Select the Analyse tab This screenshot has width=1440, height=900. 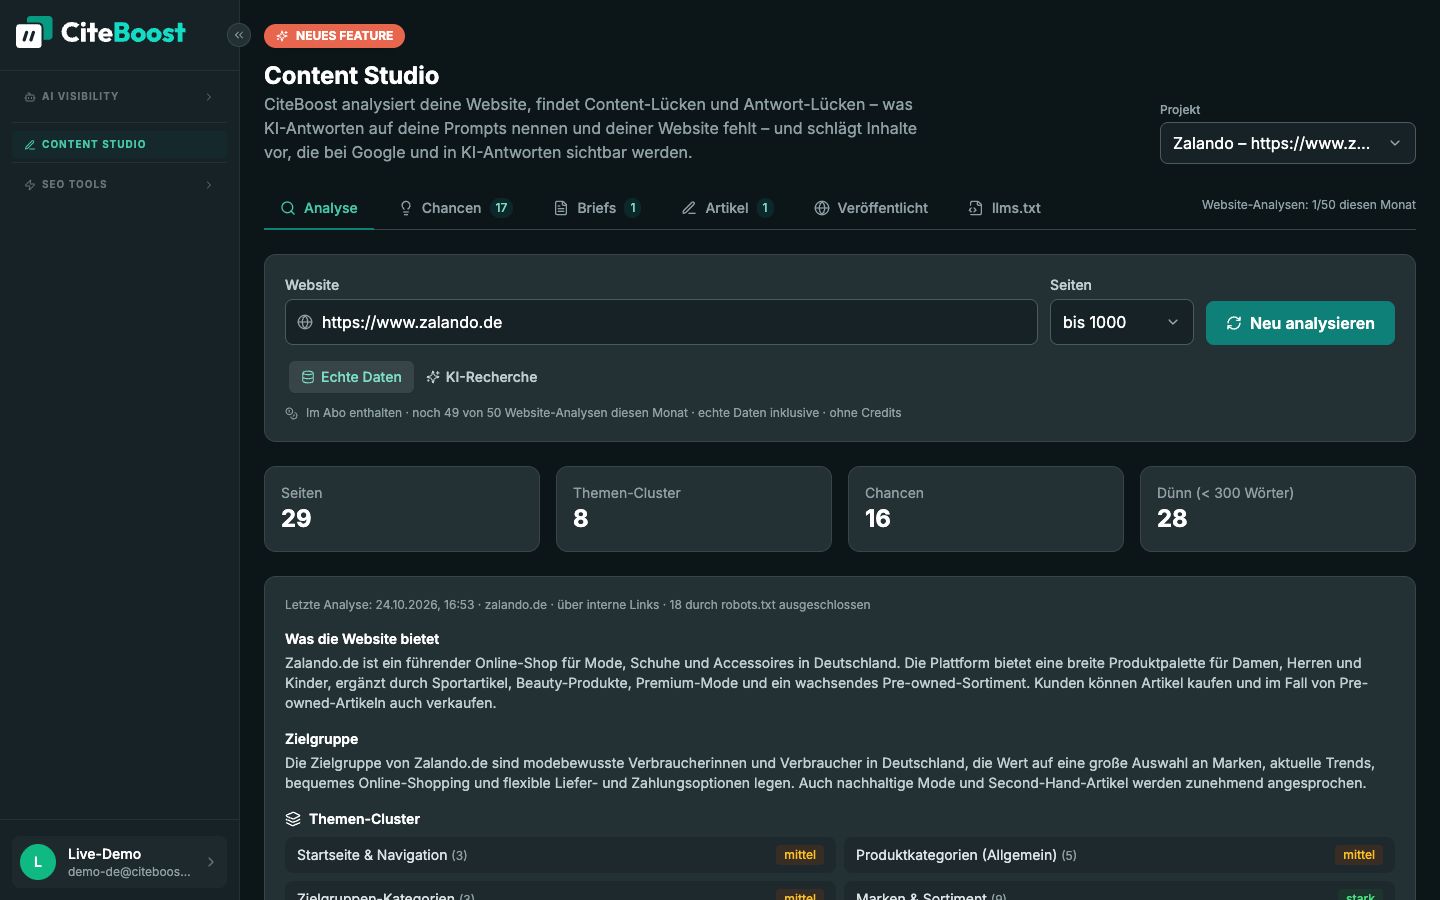tap(319, 208)
